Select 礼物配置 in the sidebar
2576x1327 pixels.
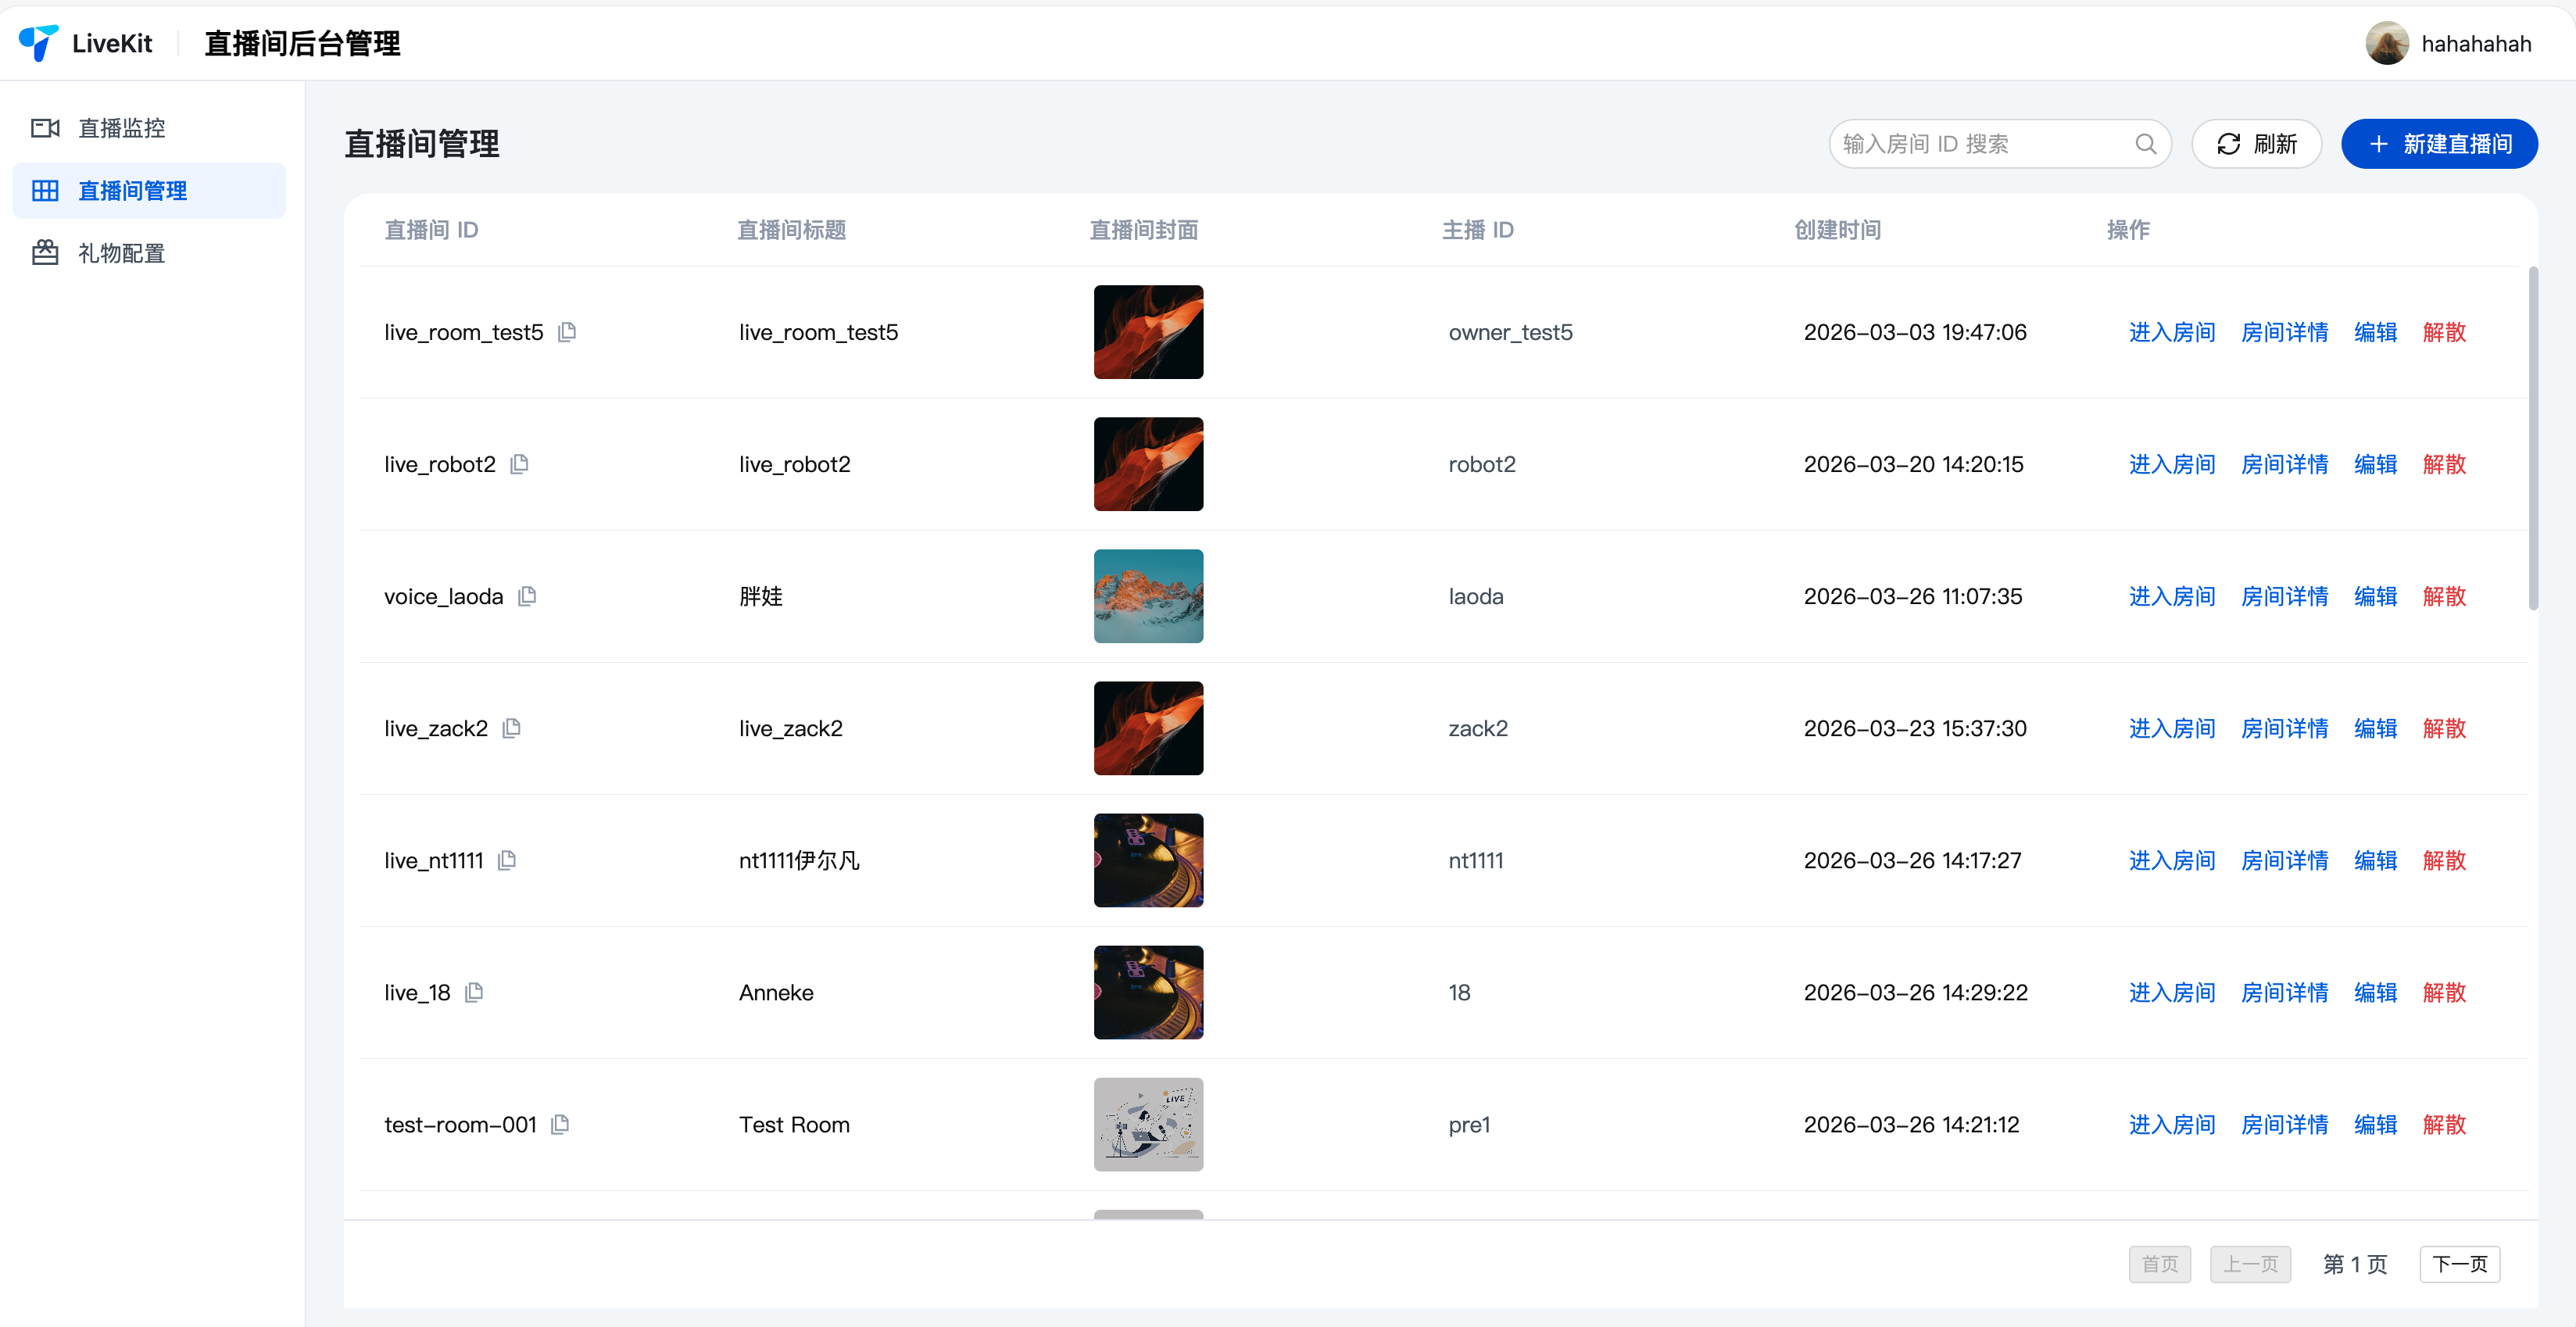[x=121, y=253]
